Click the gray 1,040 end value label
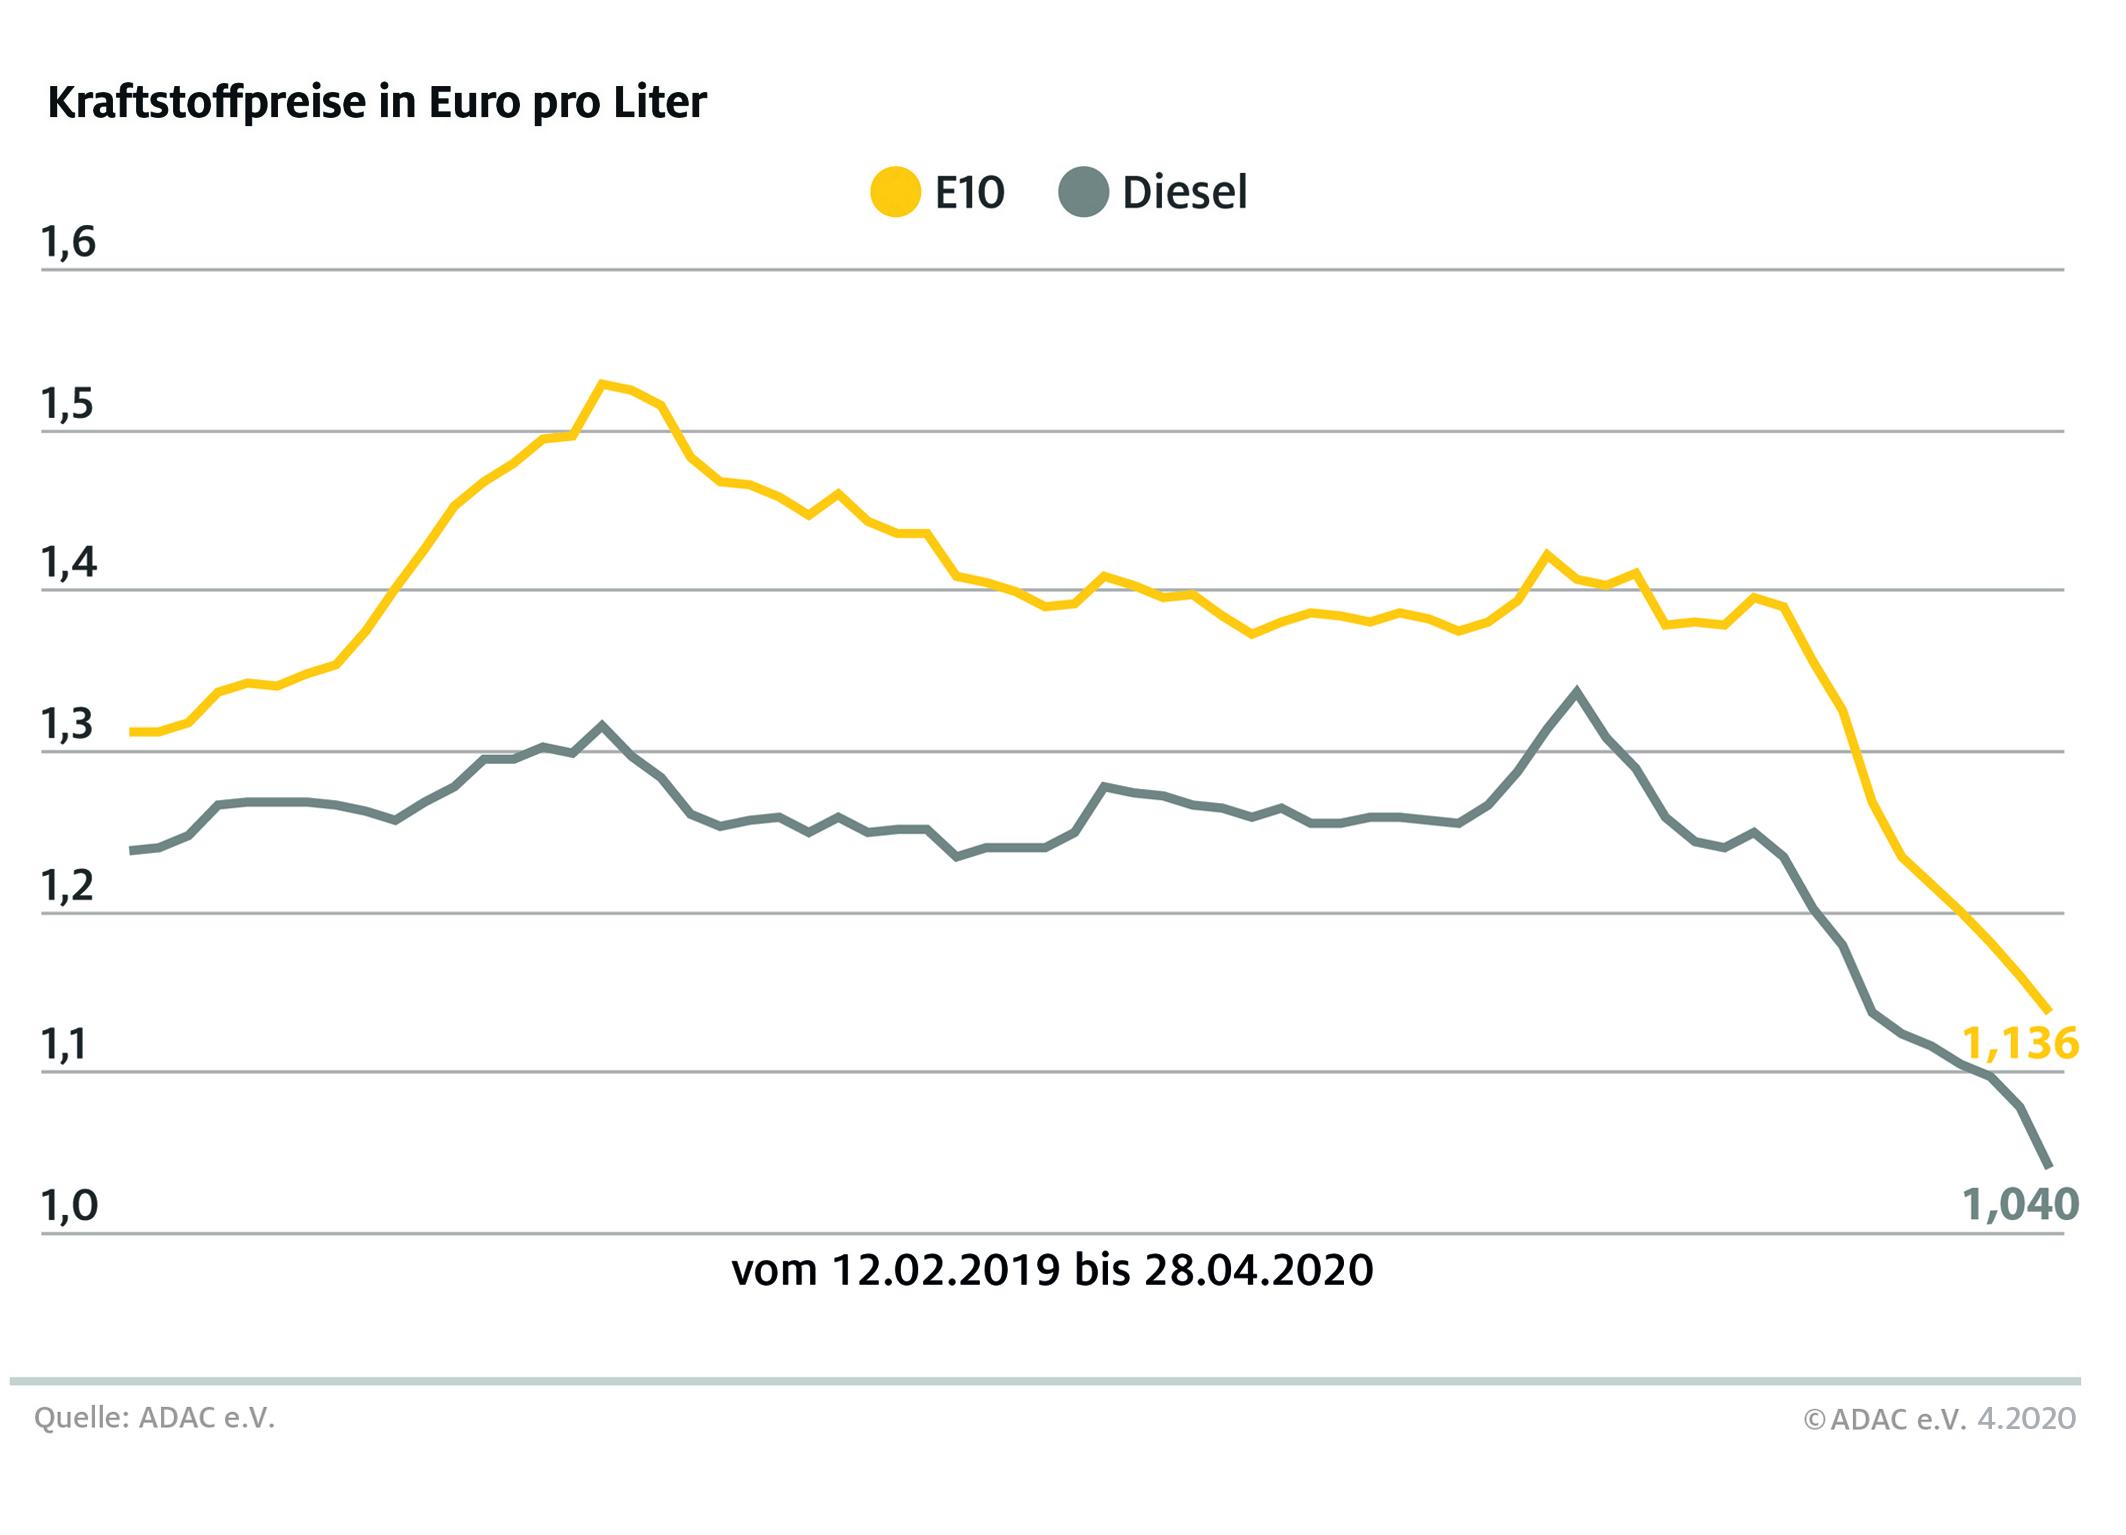2126x1535 pixels. tap(2021, 1204)
